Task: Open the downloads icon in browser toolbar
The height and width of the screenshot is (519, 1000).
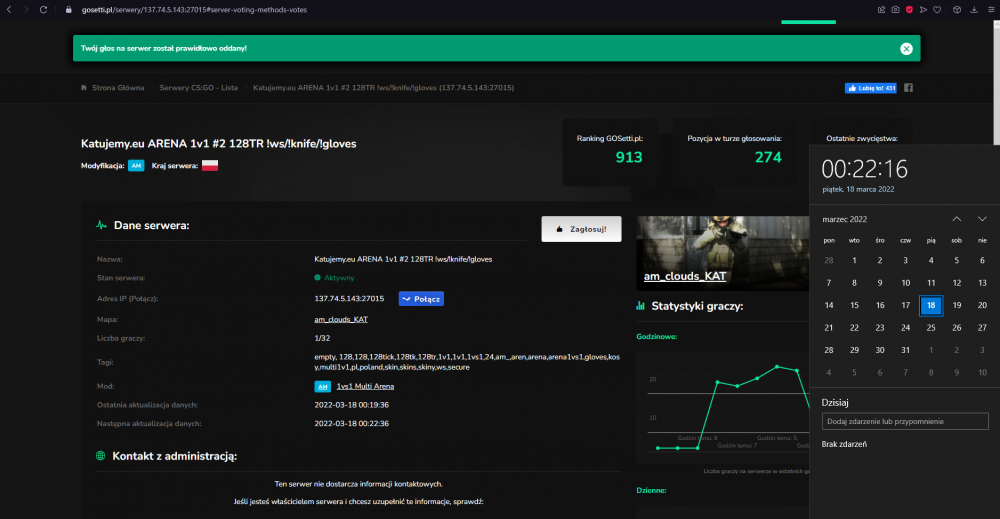Action: click(x=974, y=10)
